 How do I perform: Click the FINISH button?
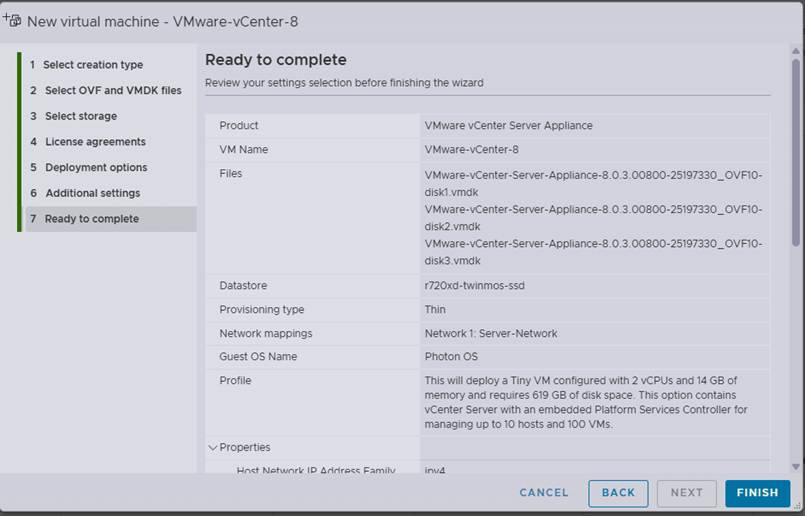(x=757, y=493)
